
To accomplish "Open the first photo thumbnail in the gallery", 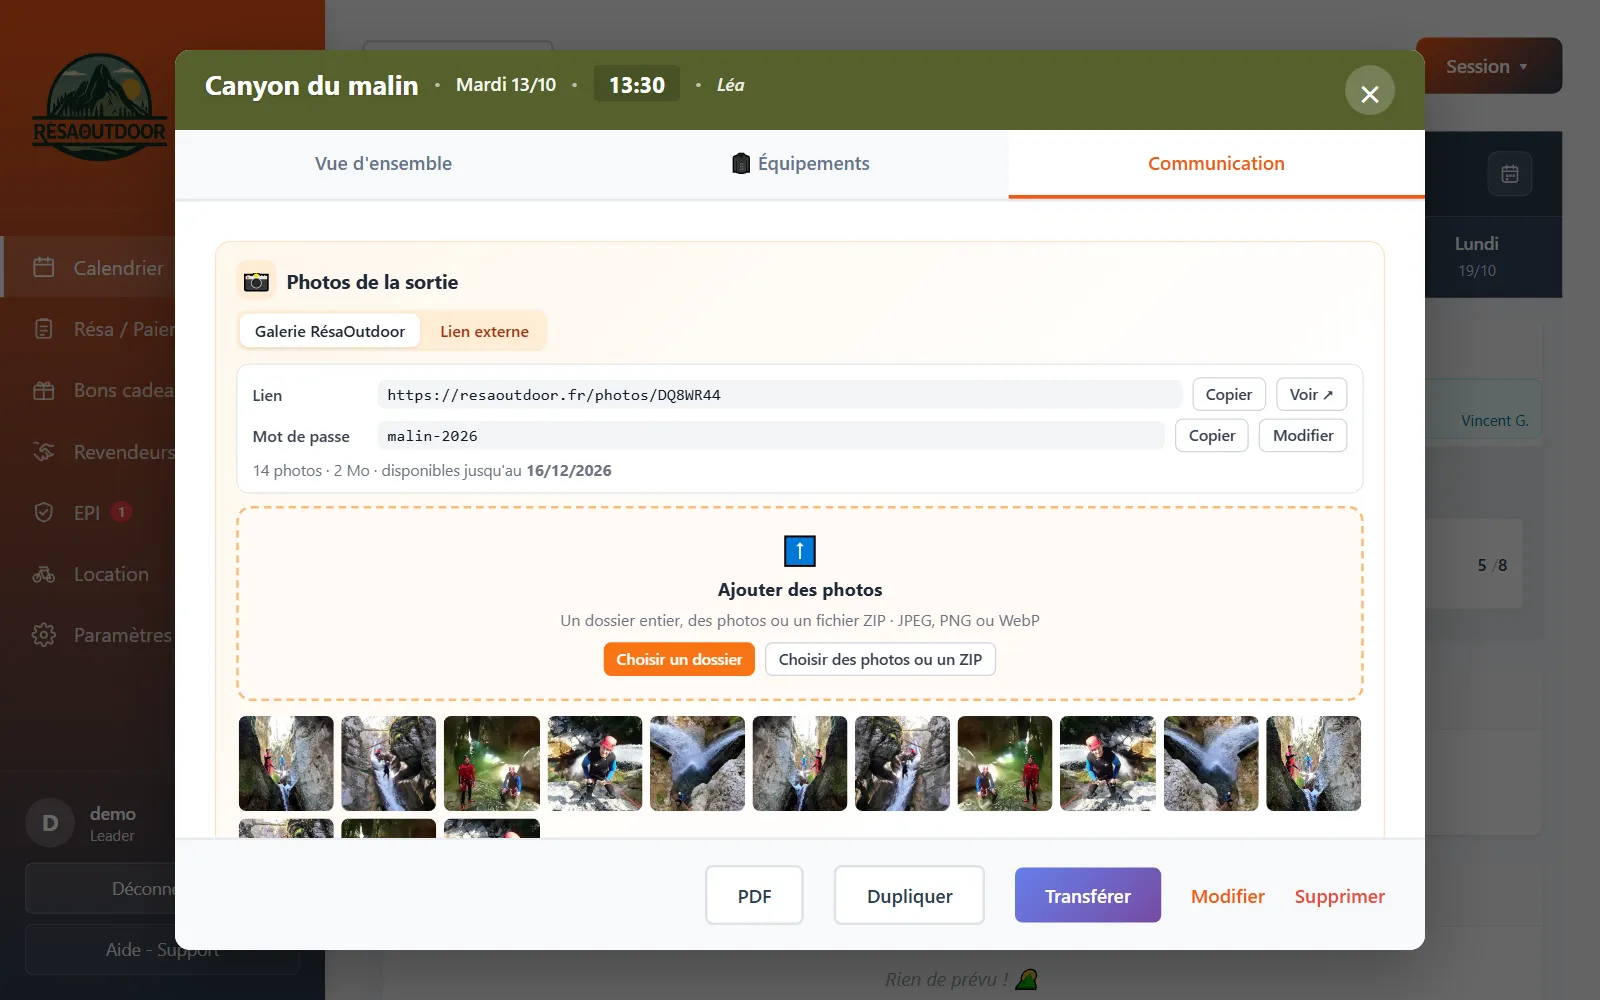I will (286, 763).
